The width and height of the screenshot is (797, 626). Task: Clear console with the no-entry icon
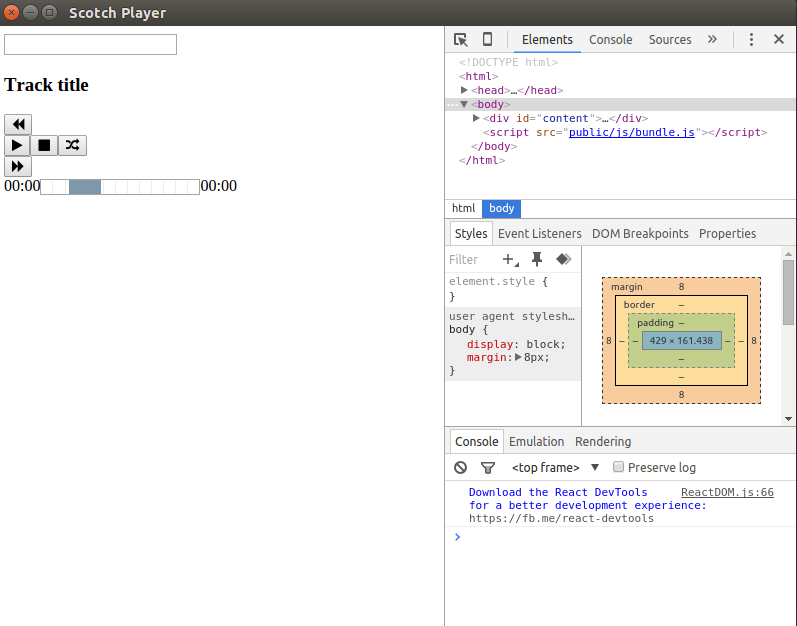pyautogui.click(x=461, y=467)
